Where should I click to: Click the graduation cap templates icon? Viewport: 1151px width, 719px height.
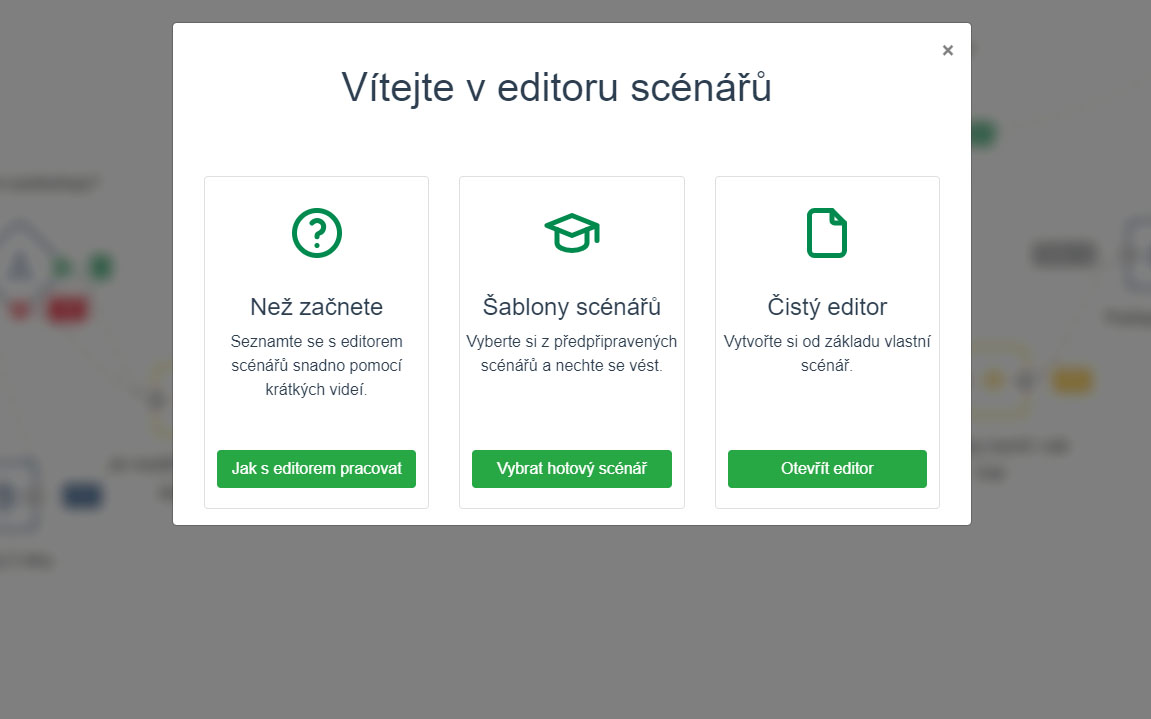coord(572,233)
